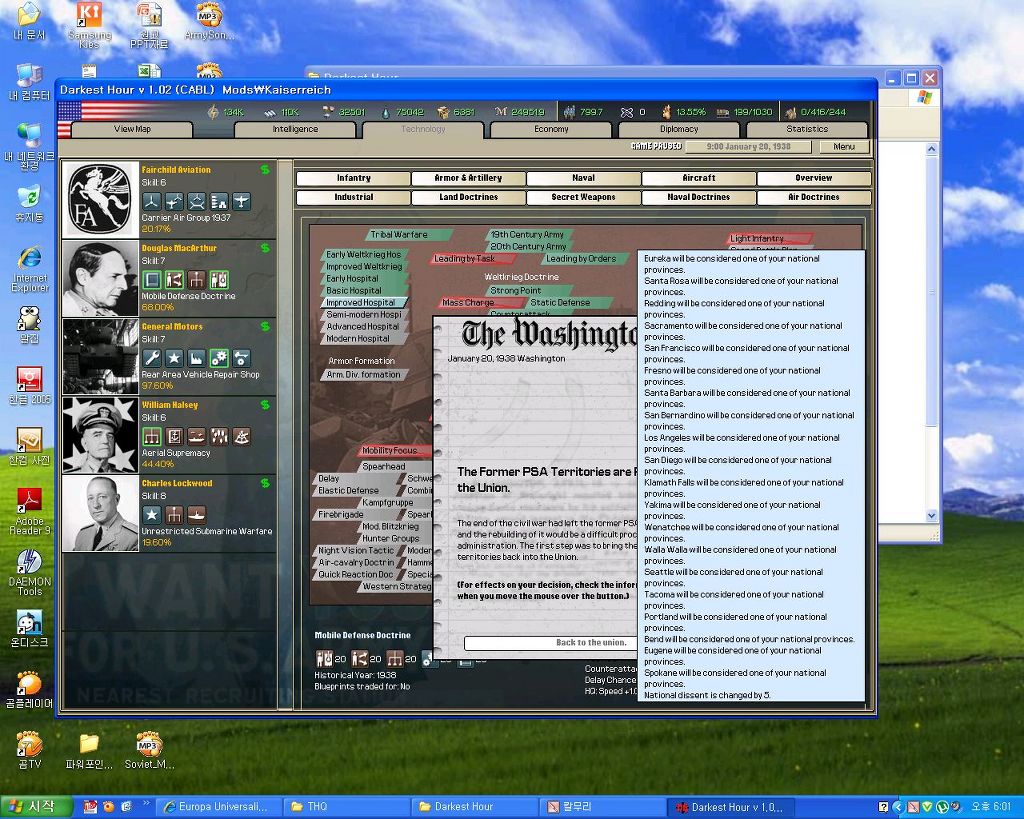Screen dimensions: 1024x819
Task: Show the Secret Weapons category
Action: 583,197
